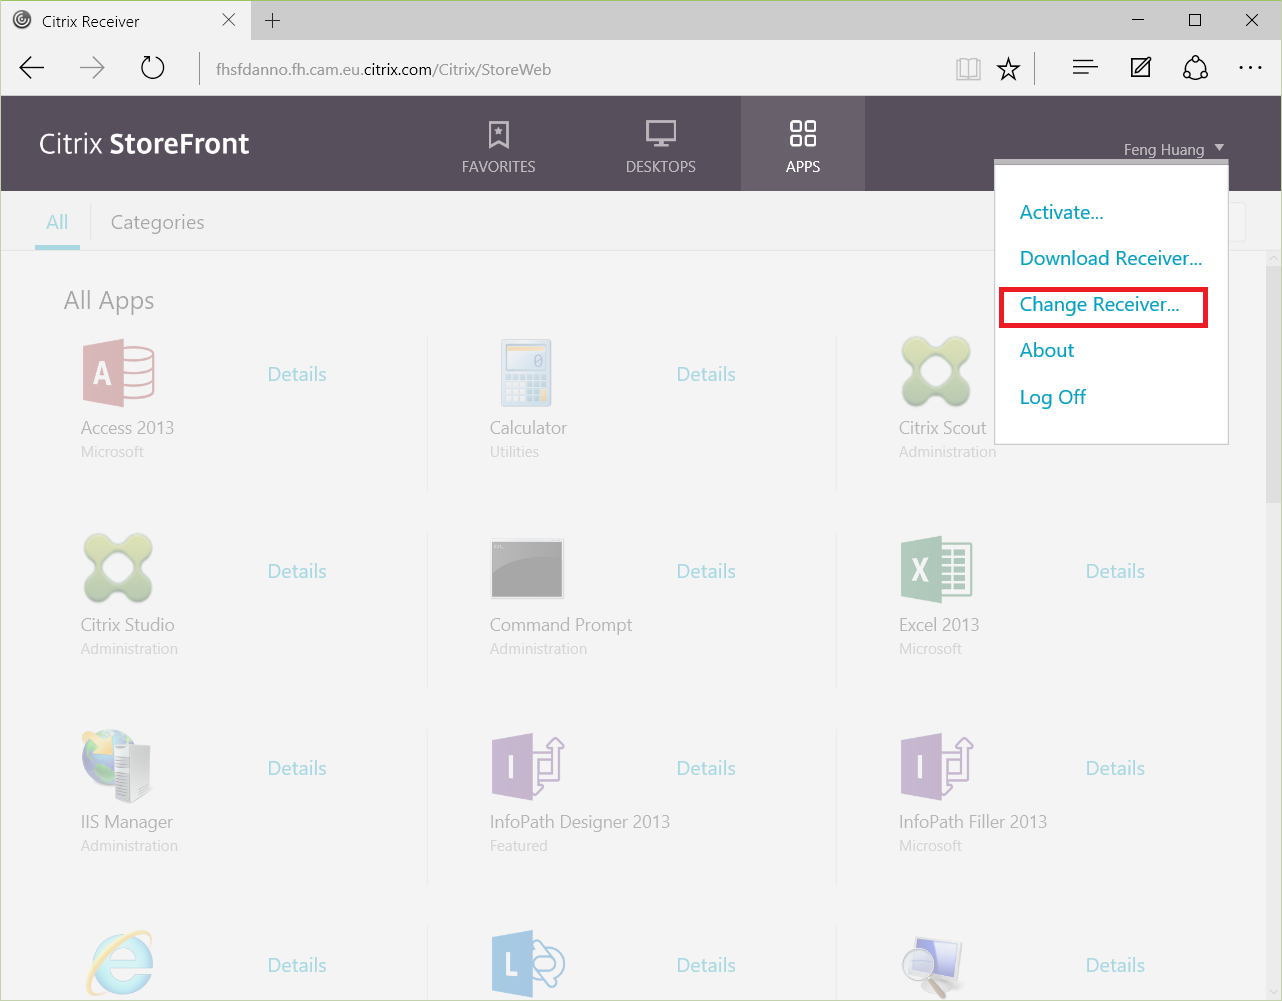
Task: Make a web note with pen icon
Action: (x=1140, y=68)
